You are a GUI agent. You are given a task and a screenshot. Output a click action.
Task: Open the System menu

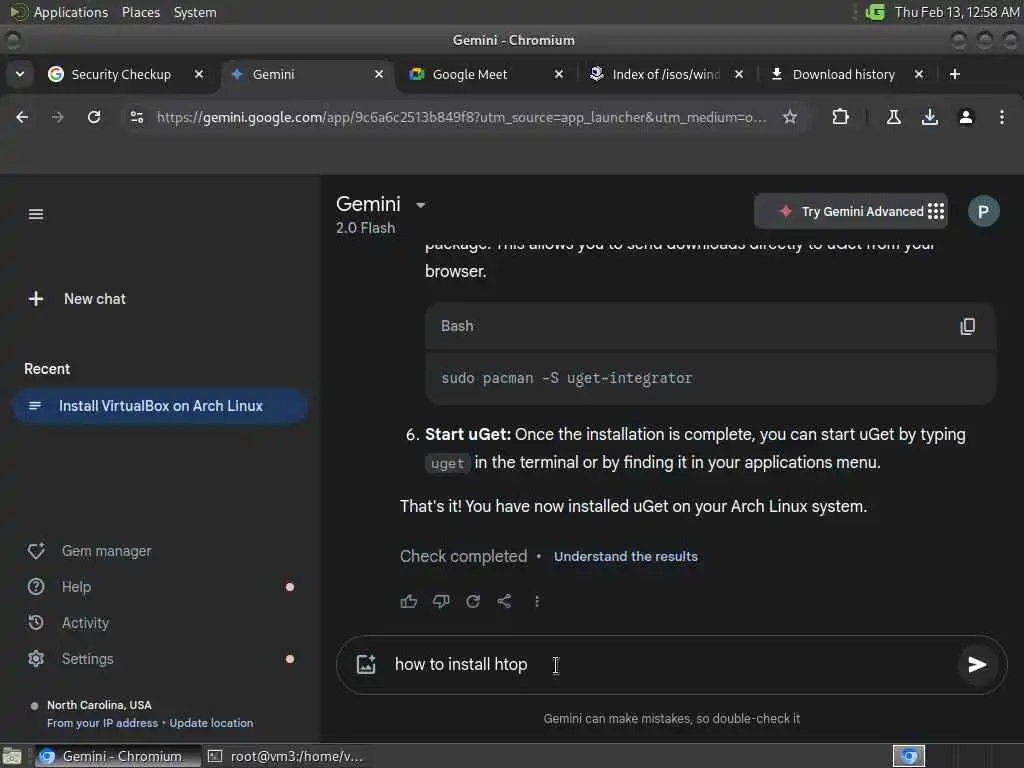point(195,12)
